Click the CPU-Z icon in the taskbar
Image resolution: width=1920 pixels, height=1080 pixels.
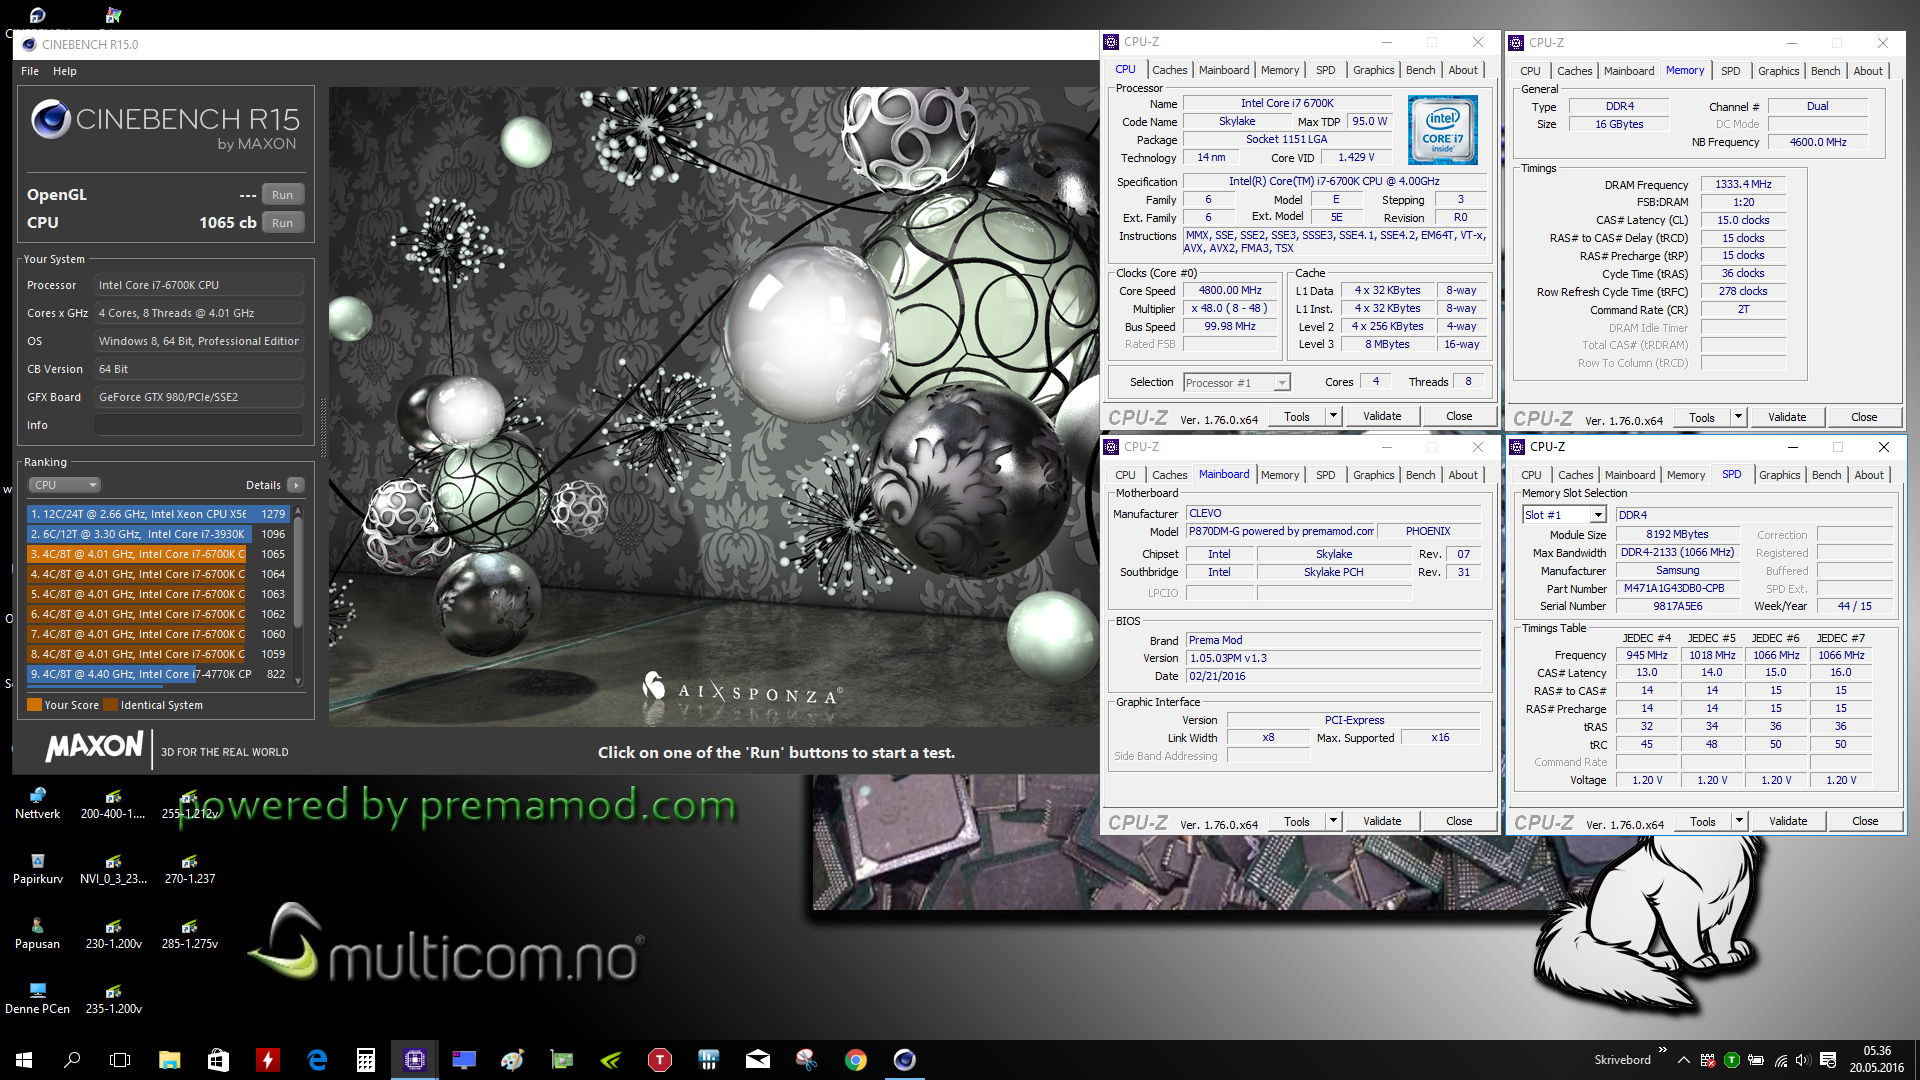pyautogui.click(x=414, y=1060)
